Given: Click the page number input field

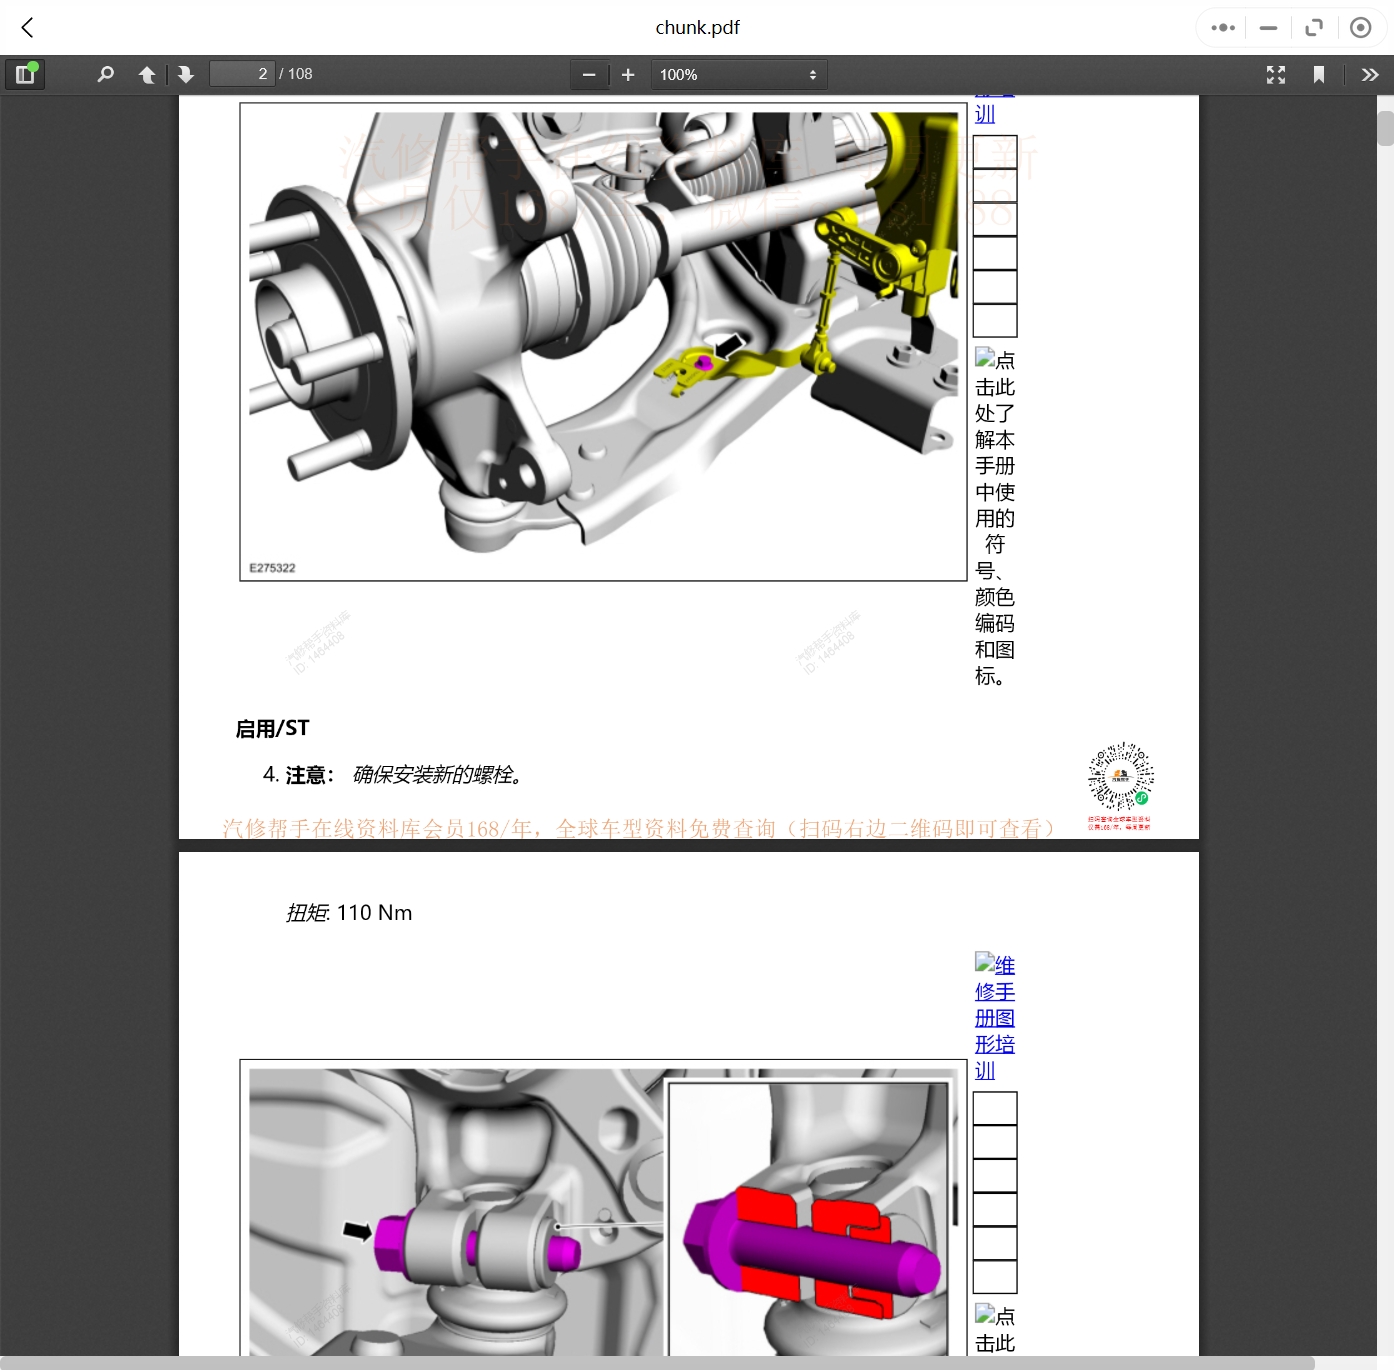Looking at the screenshot, I should point(242,73).
